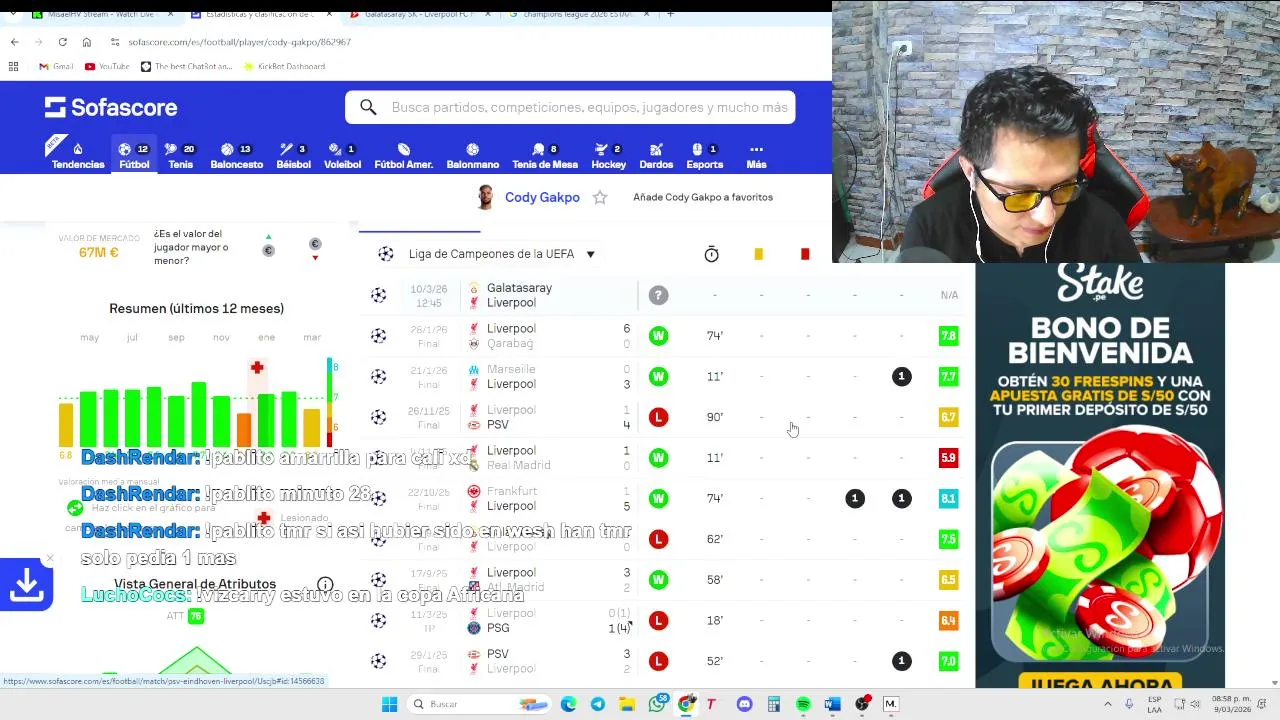Screen dimensions: 1280x720
Task: Click Añade Cody Gakpo a favoritos
Action: click(x=703, y=198)
